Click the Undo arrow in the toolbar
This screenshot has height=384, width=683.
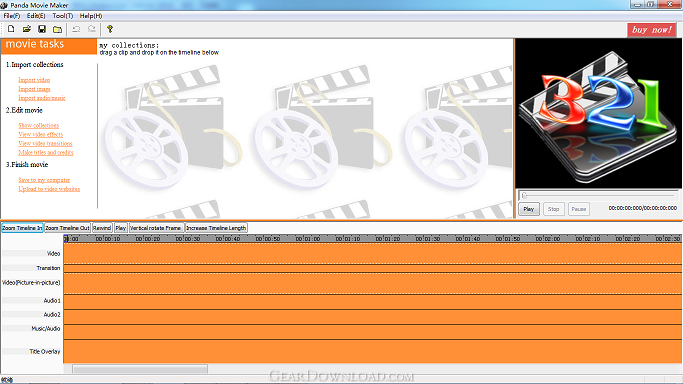[76, 29]
